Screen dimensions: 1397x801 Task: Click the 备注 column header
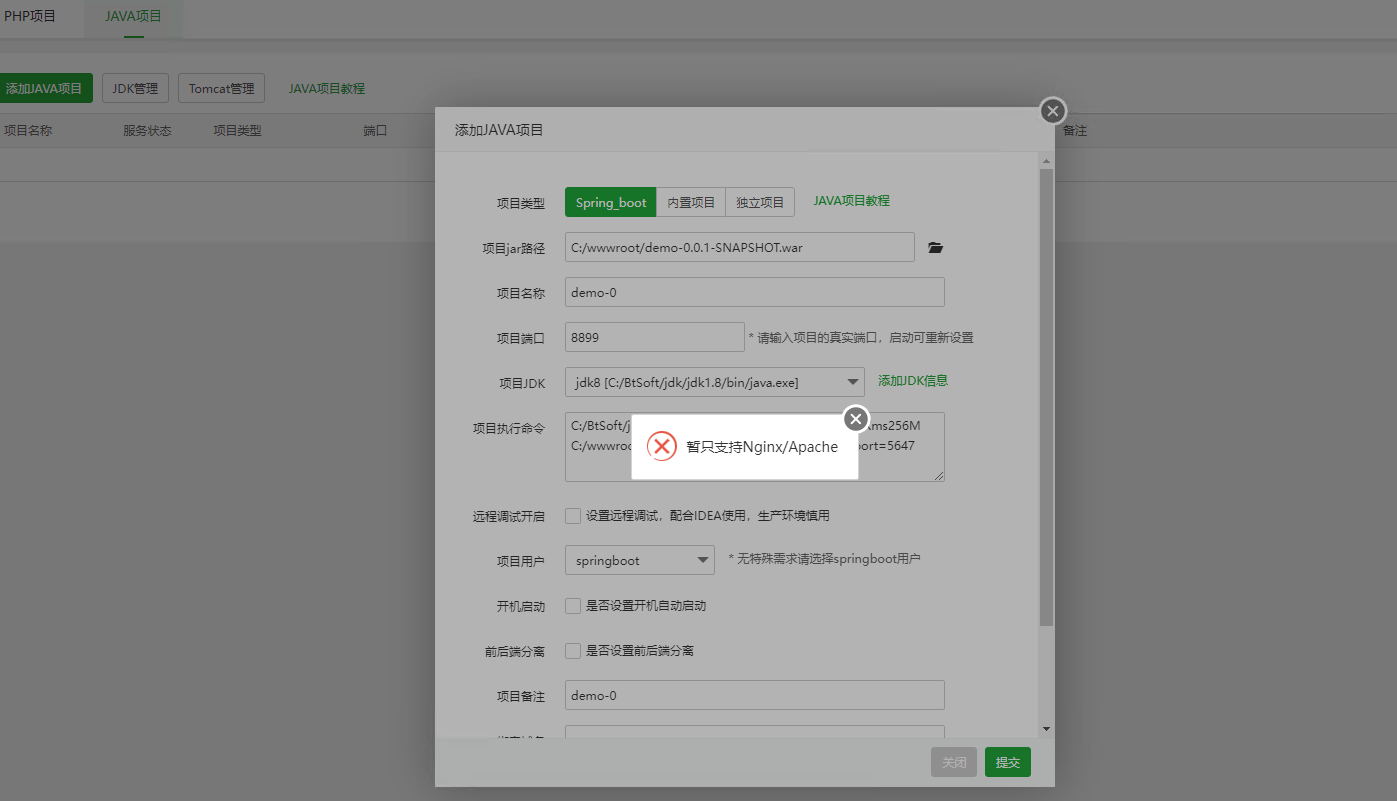1075,130
